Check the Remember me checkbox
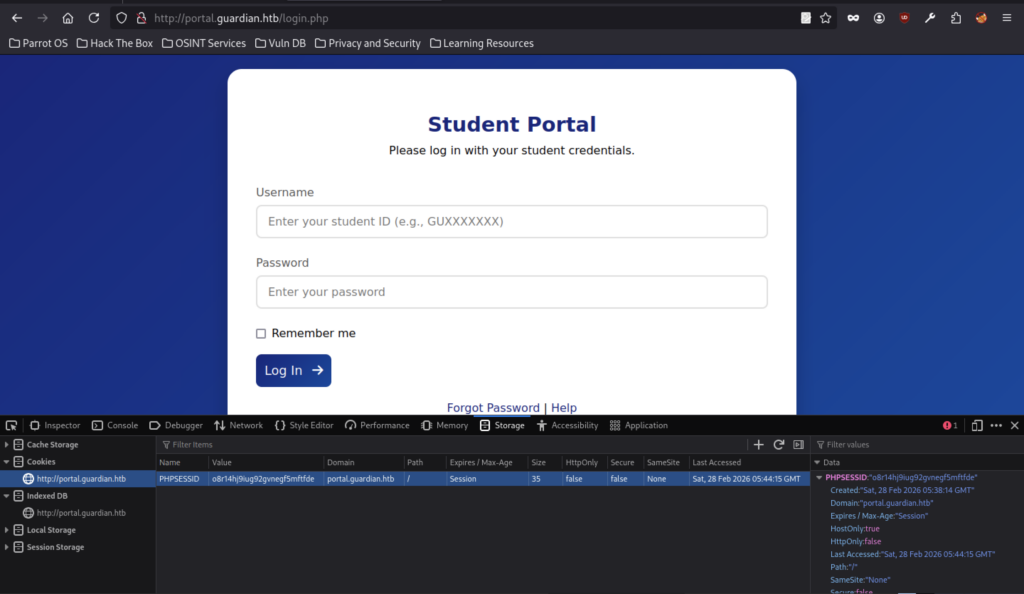This screenshot has height=594, width=1024. (261, 334)
